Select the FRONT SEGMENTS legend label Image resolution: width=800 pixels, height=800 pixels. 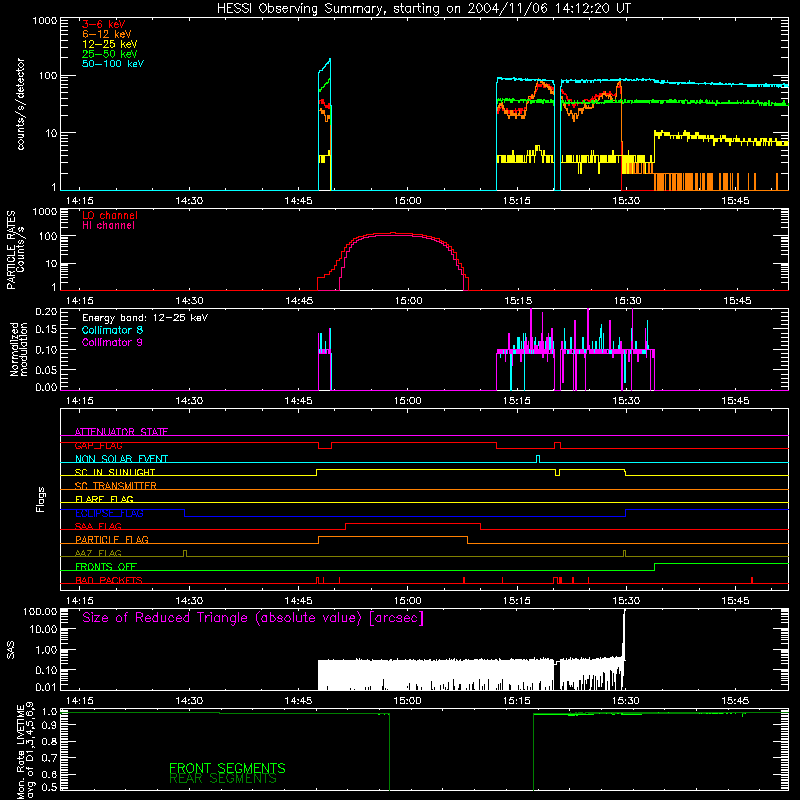227,768
